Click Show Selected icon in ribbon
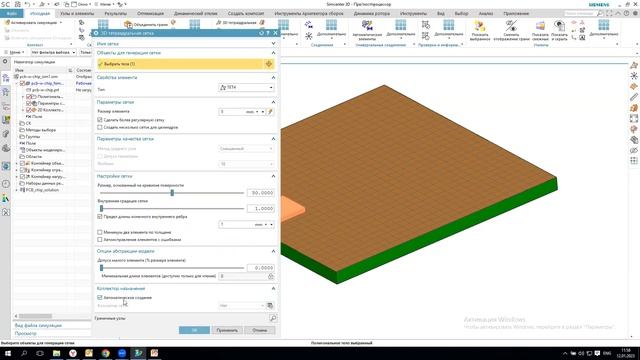The height and width of the screenshot is (360, 640). click(x=480, y=27)
